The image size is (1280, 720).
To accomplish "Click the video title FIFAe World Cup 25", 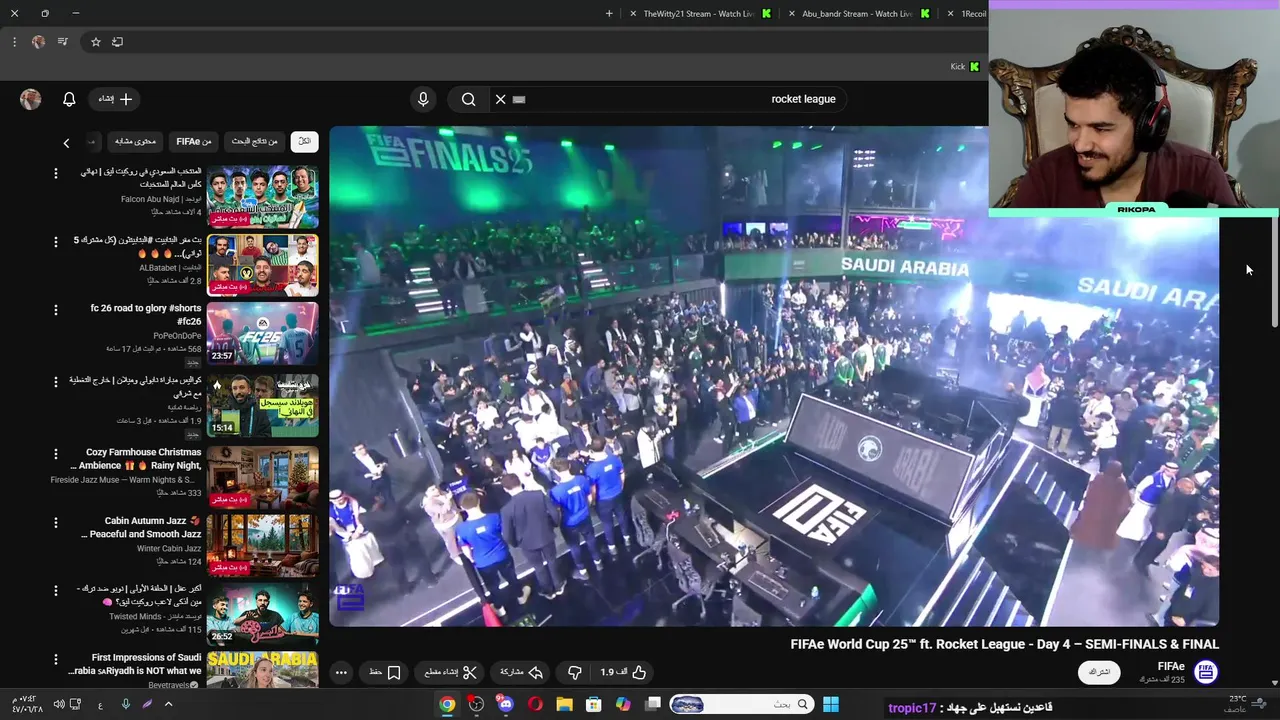I will 1004,645.
